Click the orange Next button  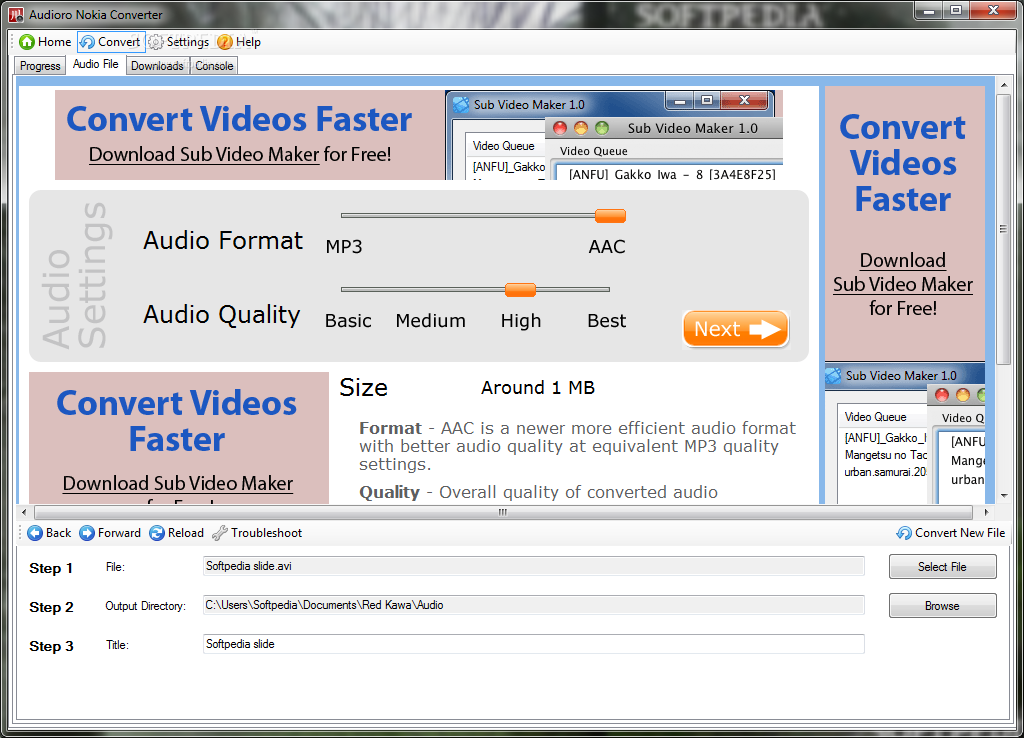[735, 329]
